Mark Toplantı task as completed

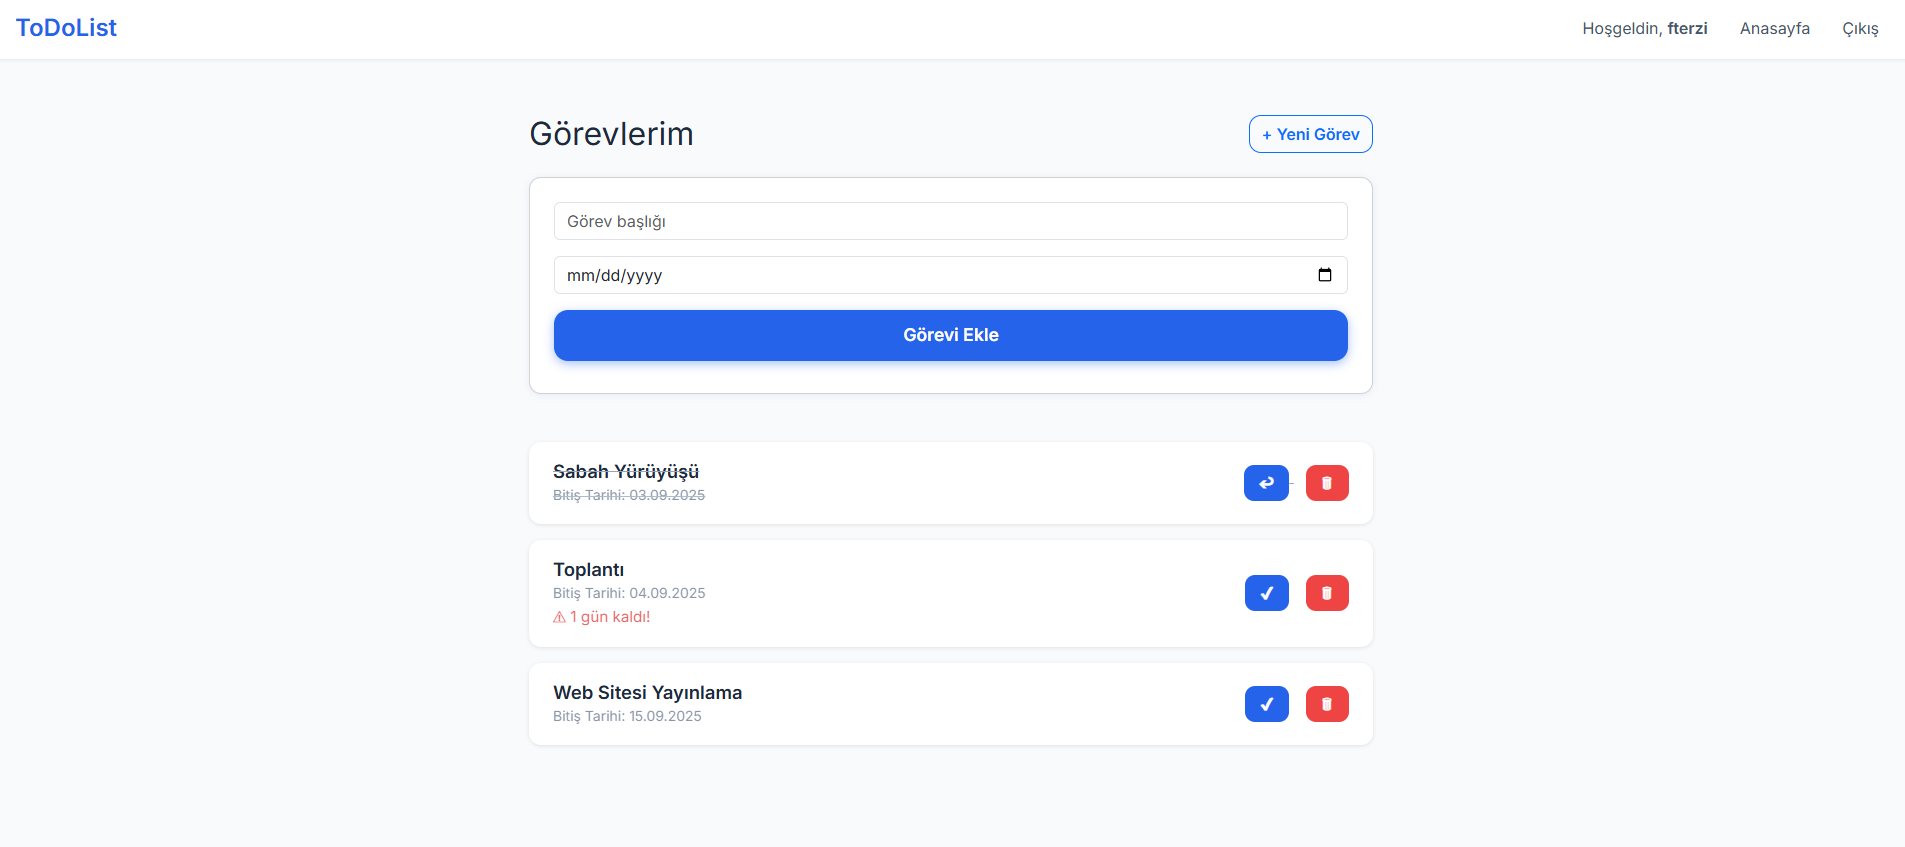pyautogui.click(x=1267, y=593)
